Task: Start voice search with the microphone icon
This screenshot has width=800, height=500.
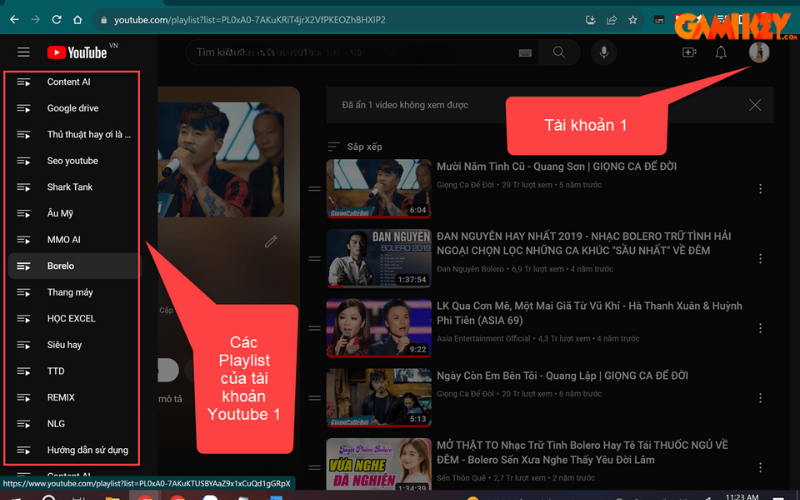Action: (604, 52)
